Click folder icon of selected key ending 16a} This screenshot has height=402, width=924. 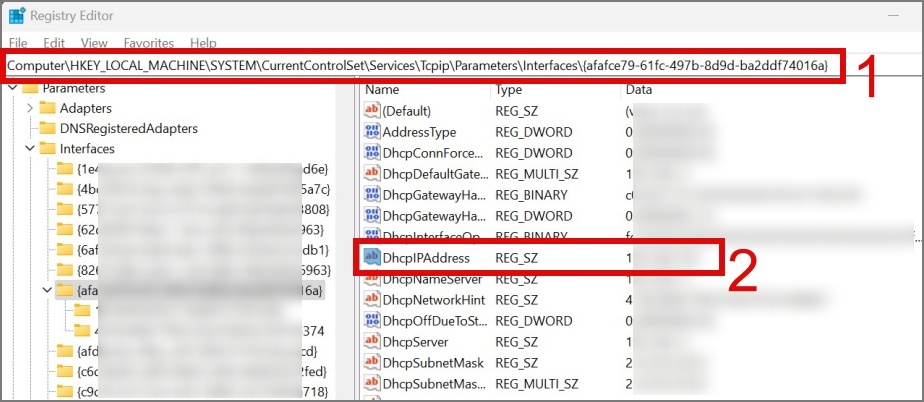64,290
